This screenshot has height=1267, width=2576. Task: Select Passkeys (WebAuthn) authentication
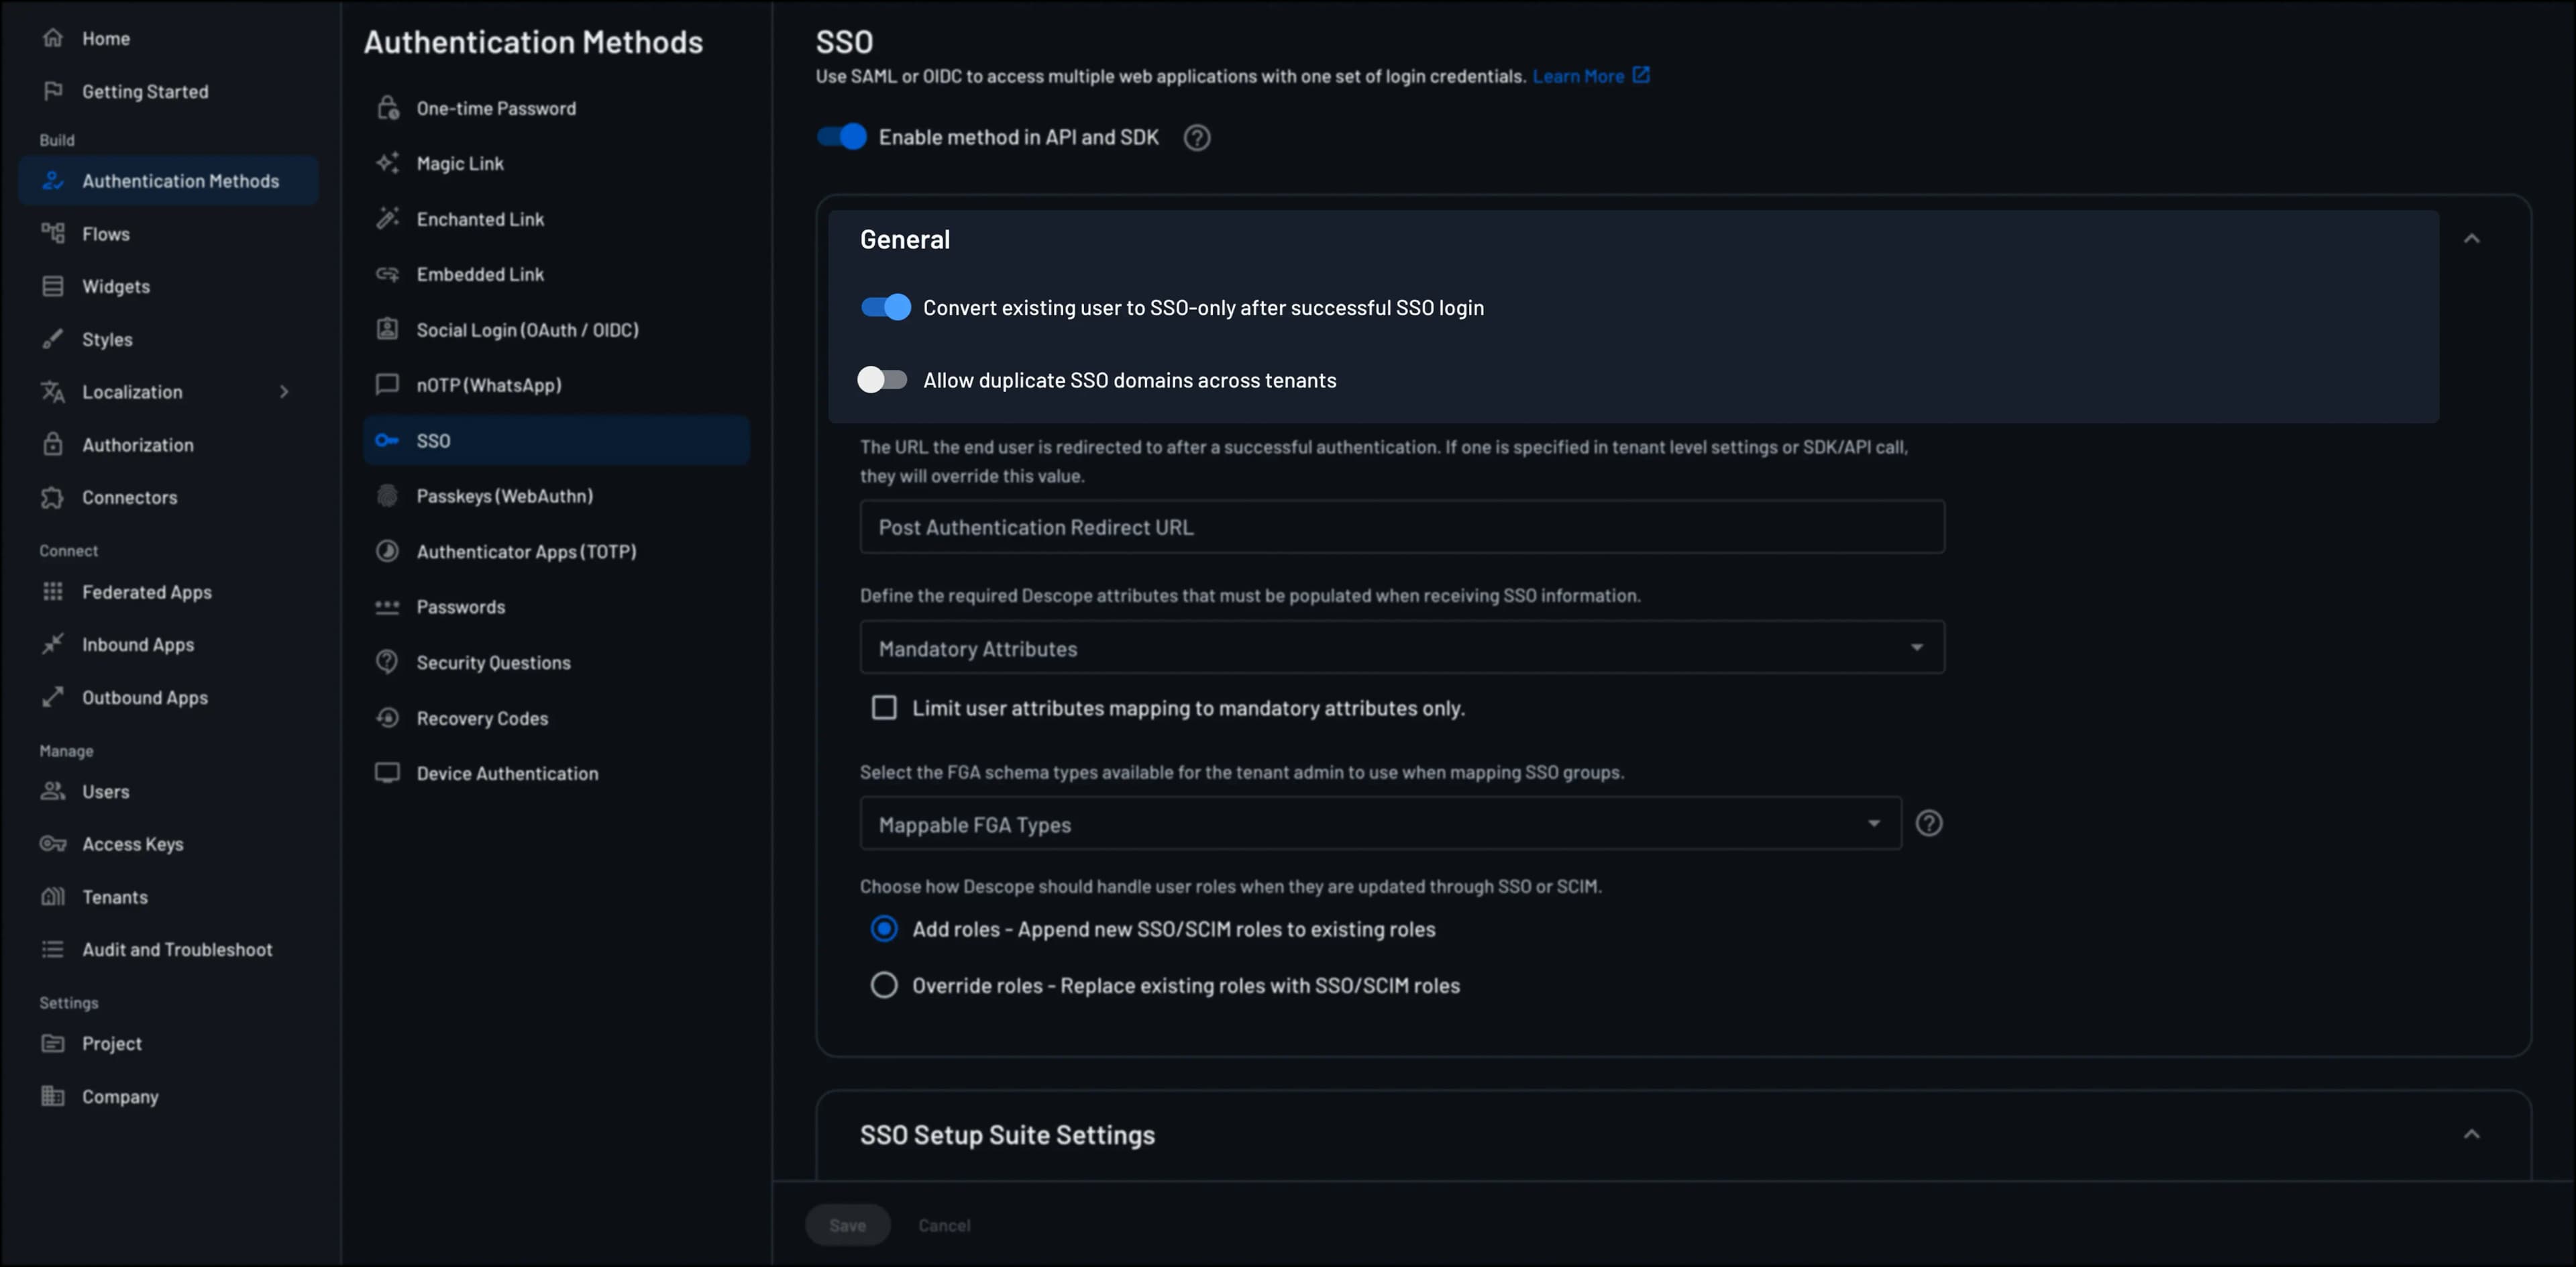[x=504, y=495]
